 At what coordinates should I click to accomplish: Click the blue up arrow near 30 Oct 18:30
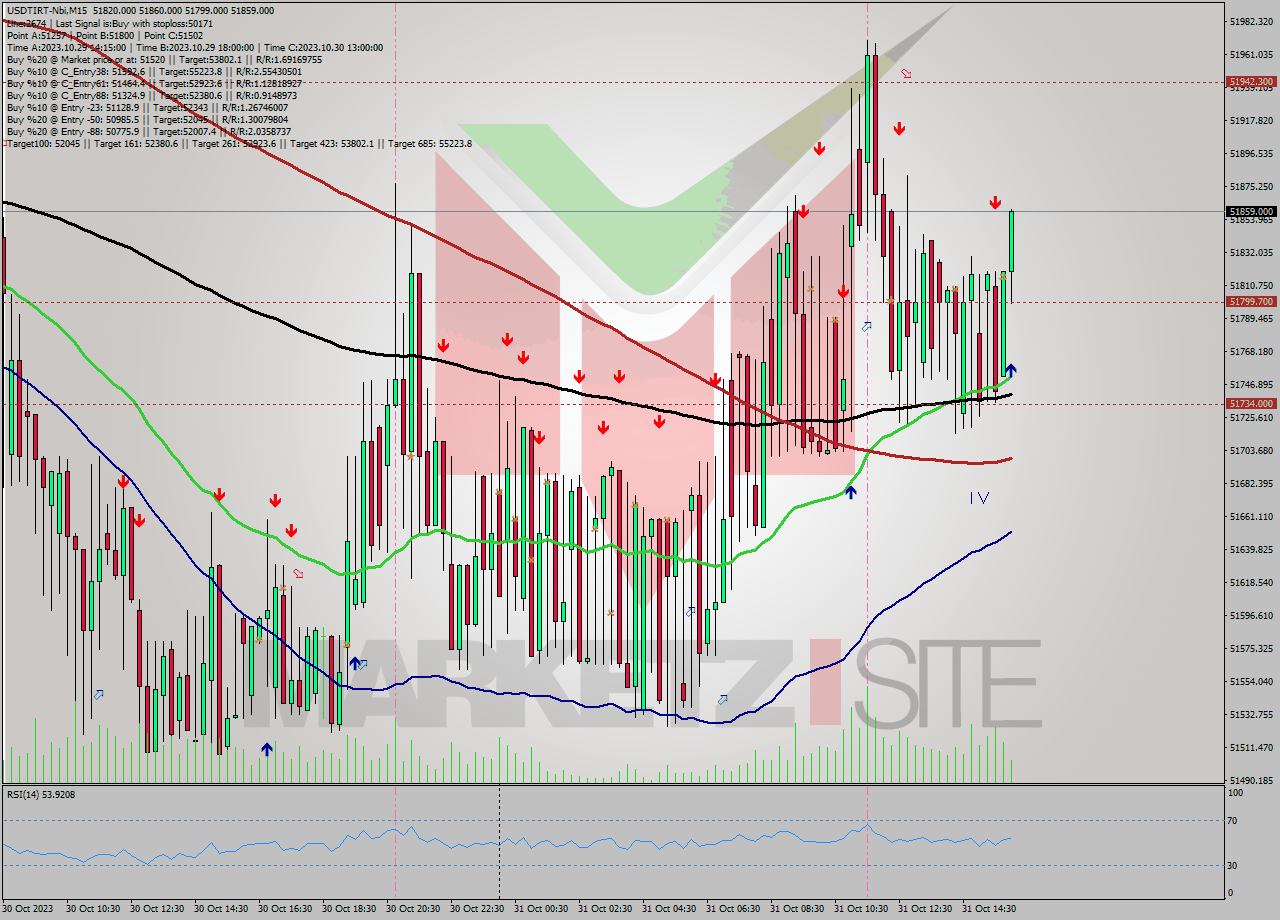pyautogui.click(x=356, y=662)
